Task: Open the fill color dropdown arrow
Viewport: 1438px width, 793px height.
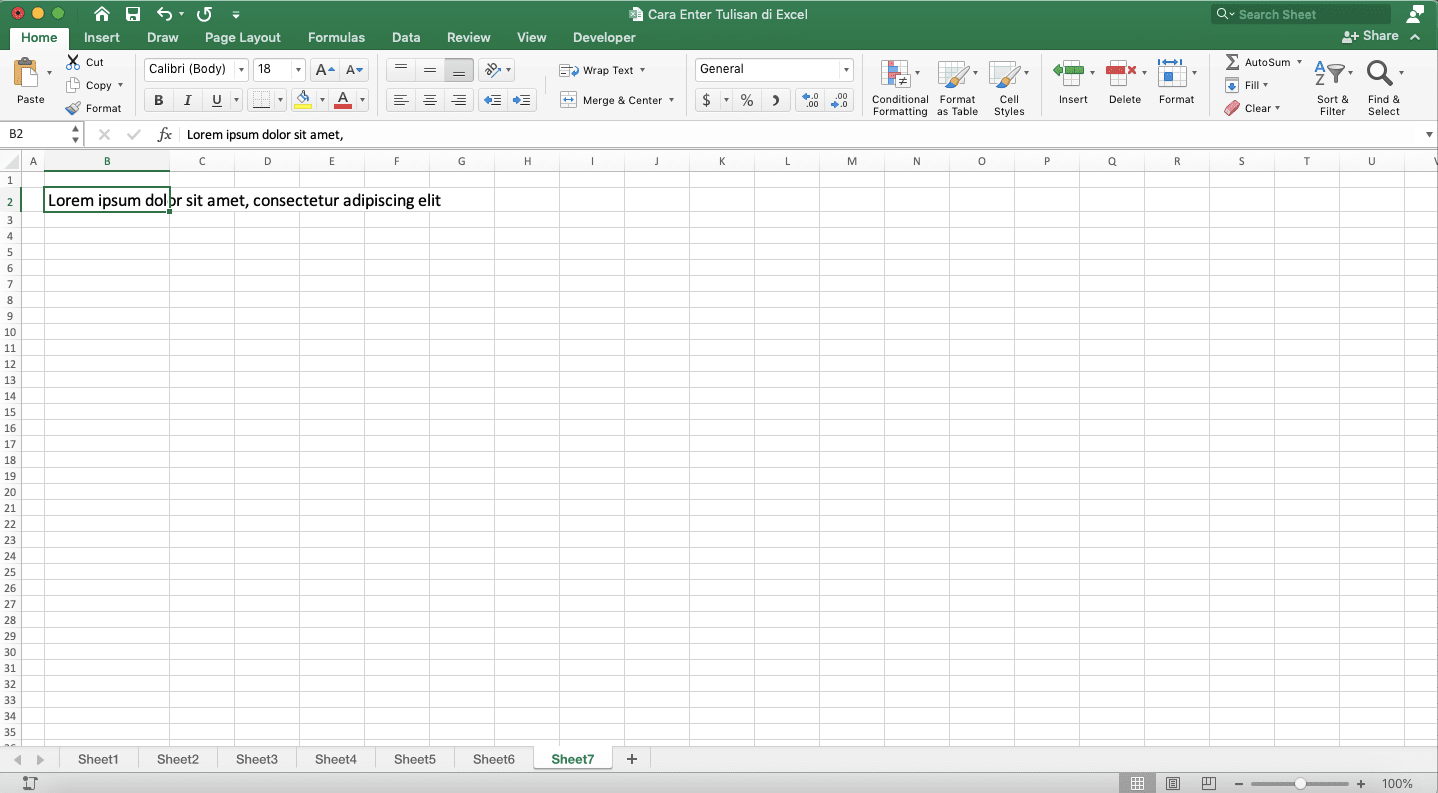Action: click(x=322, y=100)
